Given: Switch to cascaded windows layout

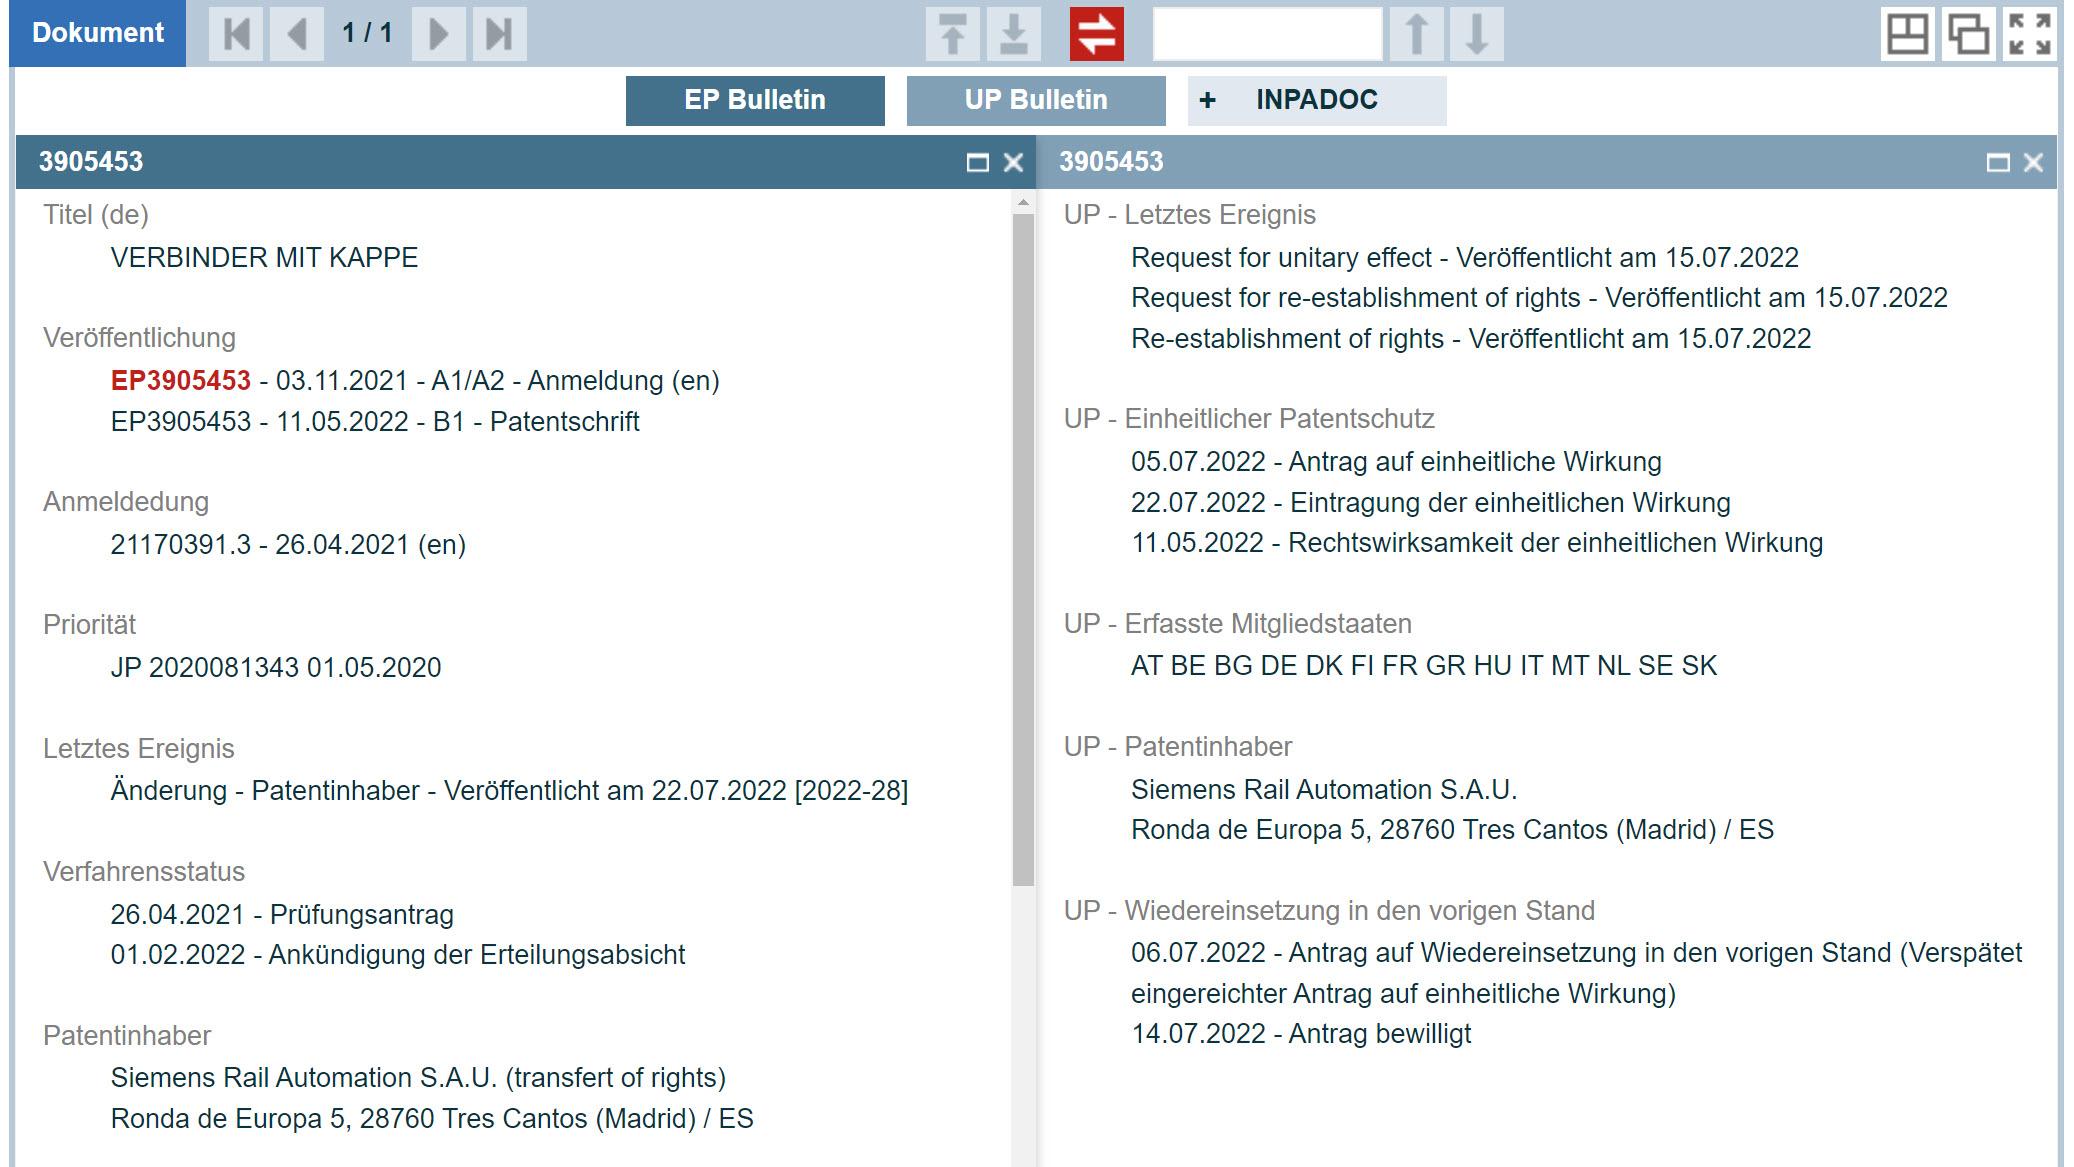Looking at the screenshot, I should coord(1968,33).
